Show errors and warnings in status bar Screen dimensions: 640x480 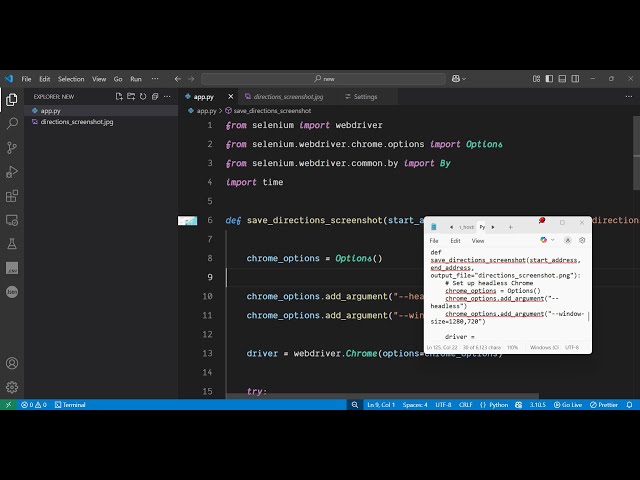click(34, 405)
